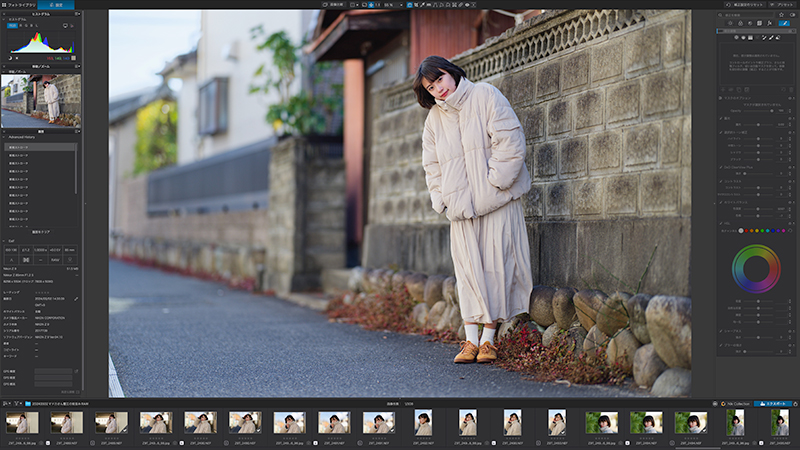This screenshot has width=800, height=450.
Task: Toggle the active corrections eye switch
Action: point(792,15)
